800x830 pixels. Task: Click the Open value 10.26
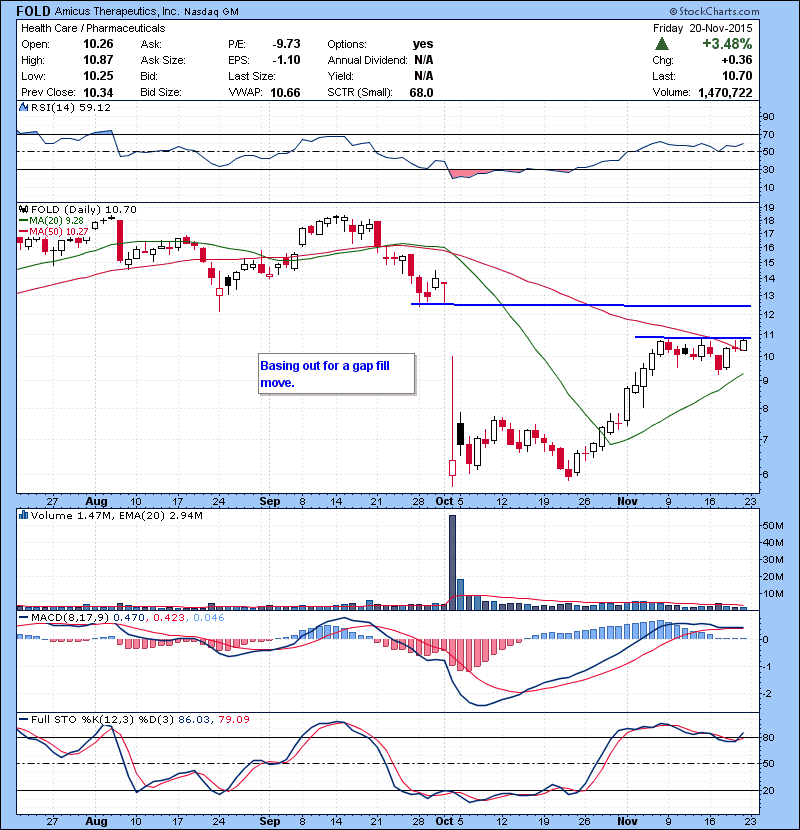point(98,44)
